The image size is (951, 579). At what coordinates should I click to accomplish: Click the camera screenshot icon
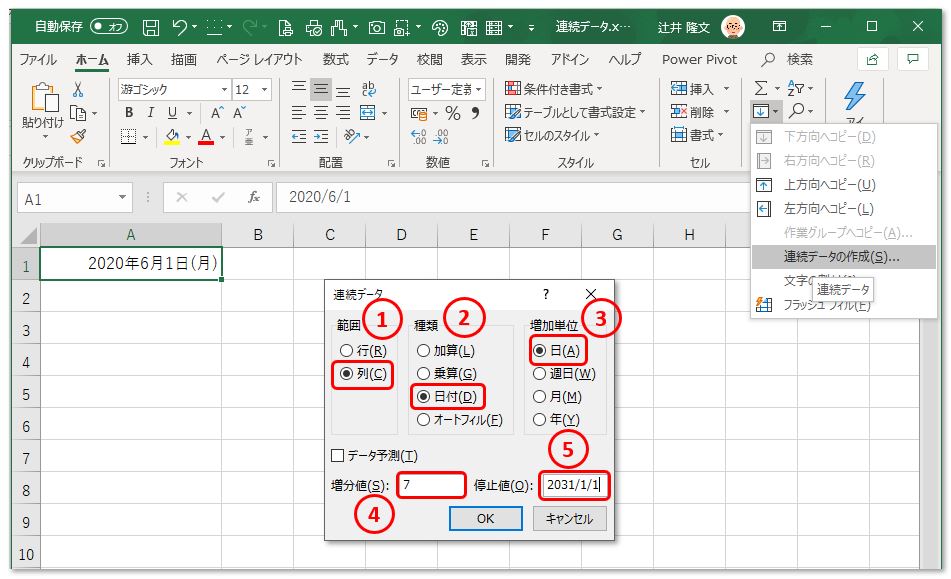[x=377, y=27]
